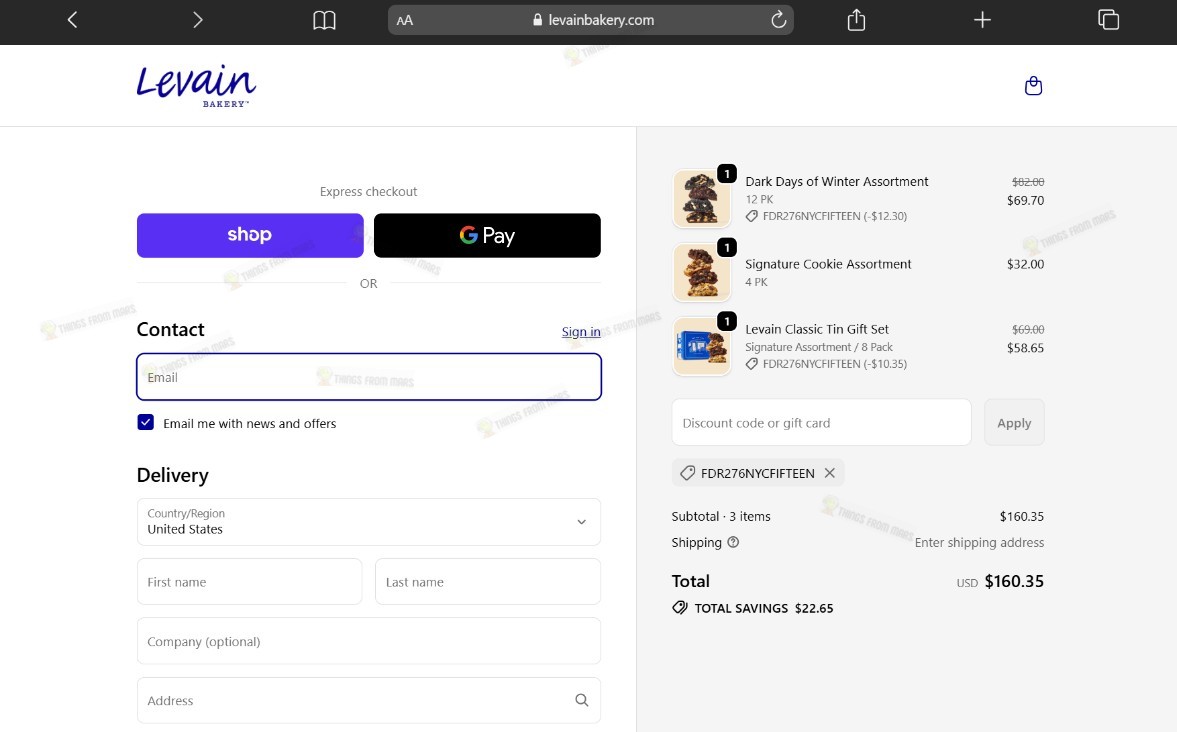Viewport: 1177px width, 732px height.
Task: Click the Signature Cookie Assortment thumbnail
Action: coord(701,273)
